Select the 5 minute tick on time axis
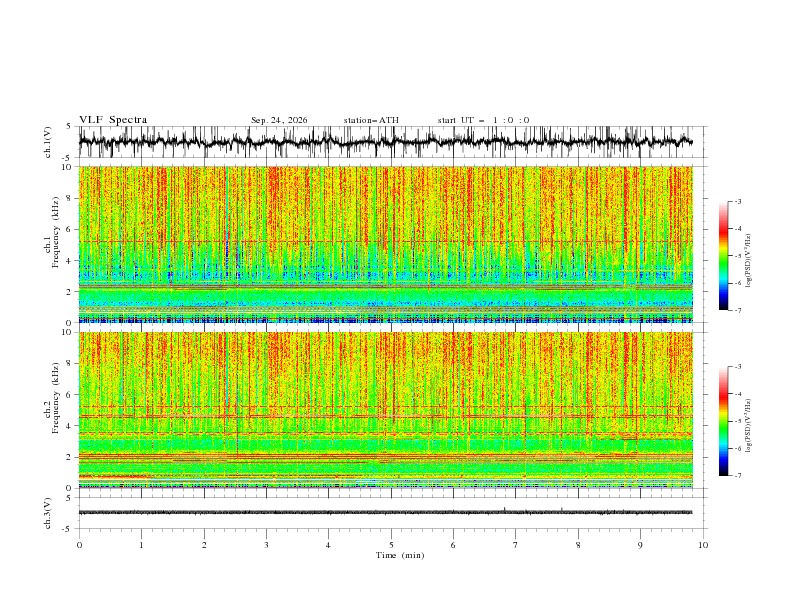This screenshot has height=612, width=792. 391,545
